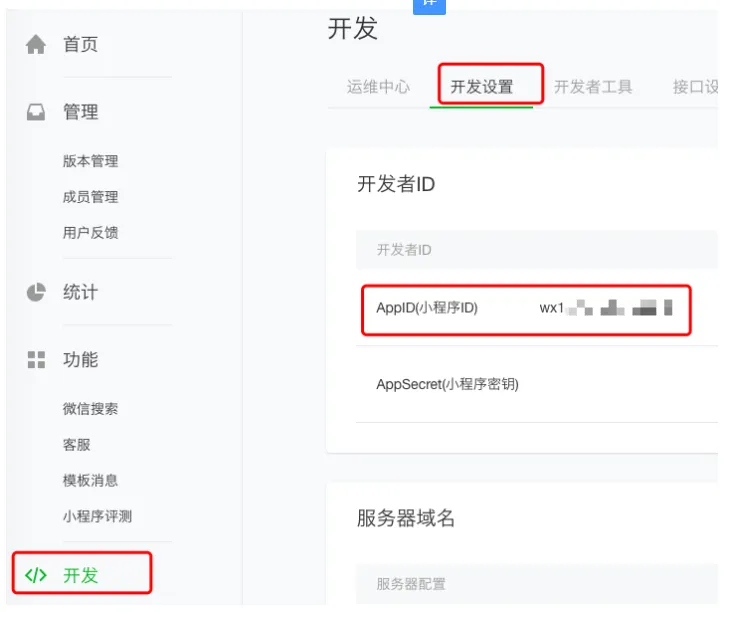This screenshot has width=742, height=634.
Task: Open 版本管理 under 管理
Action: click(90, 161)
